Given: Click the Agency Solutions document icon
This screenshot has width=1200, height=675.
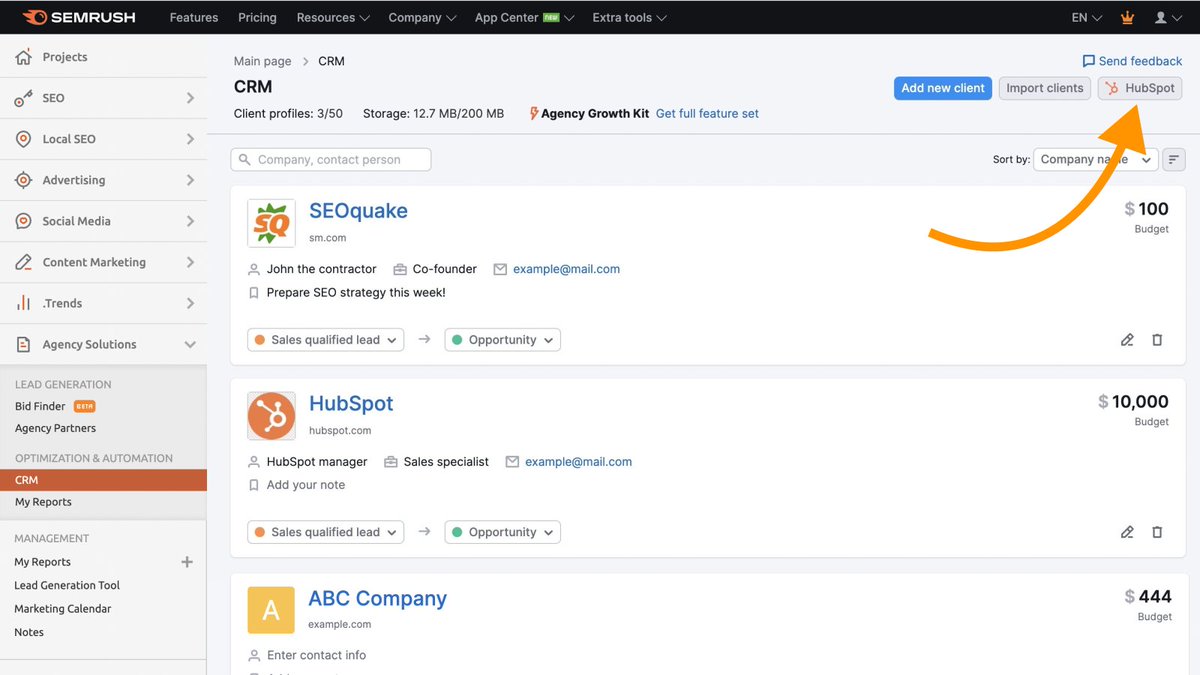Looking at the screenshot, I should pyautogui.click(x=23, y=344).
